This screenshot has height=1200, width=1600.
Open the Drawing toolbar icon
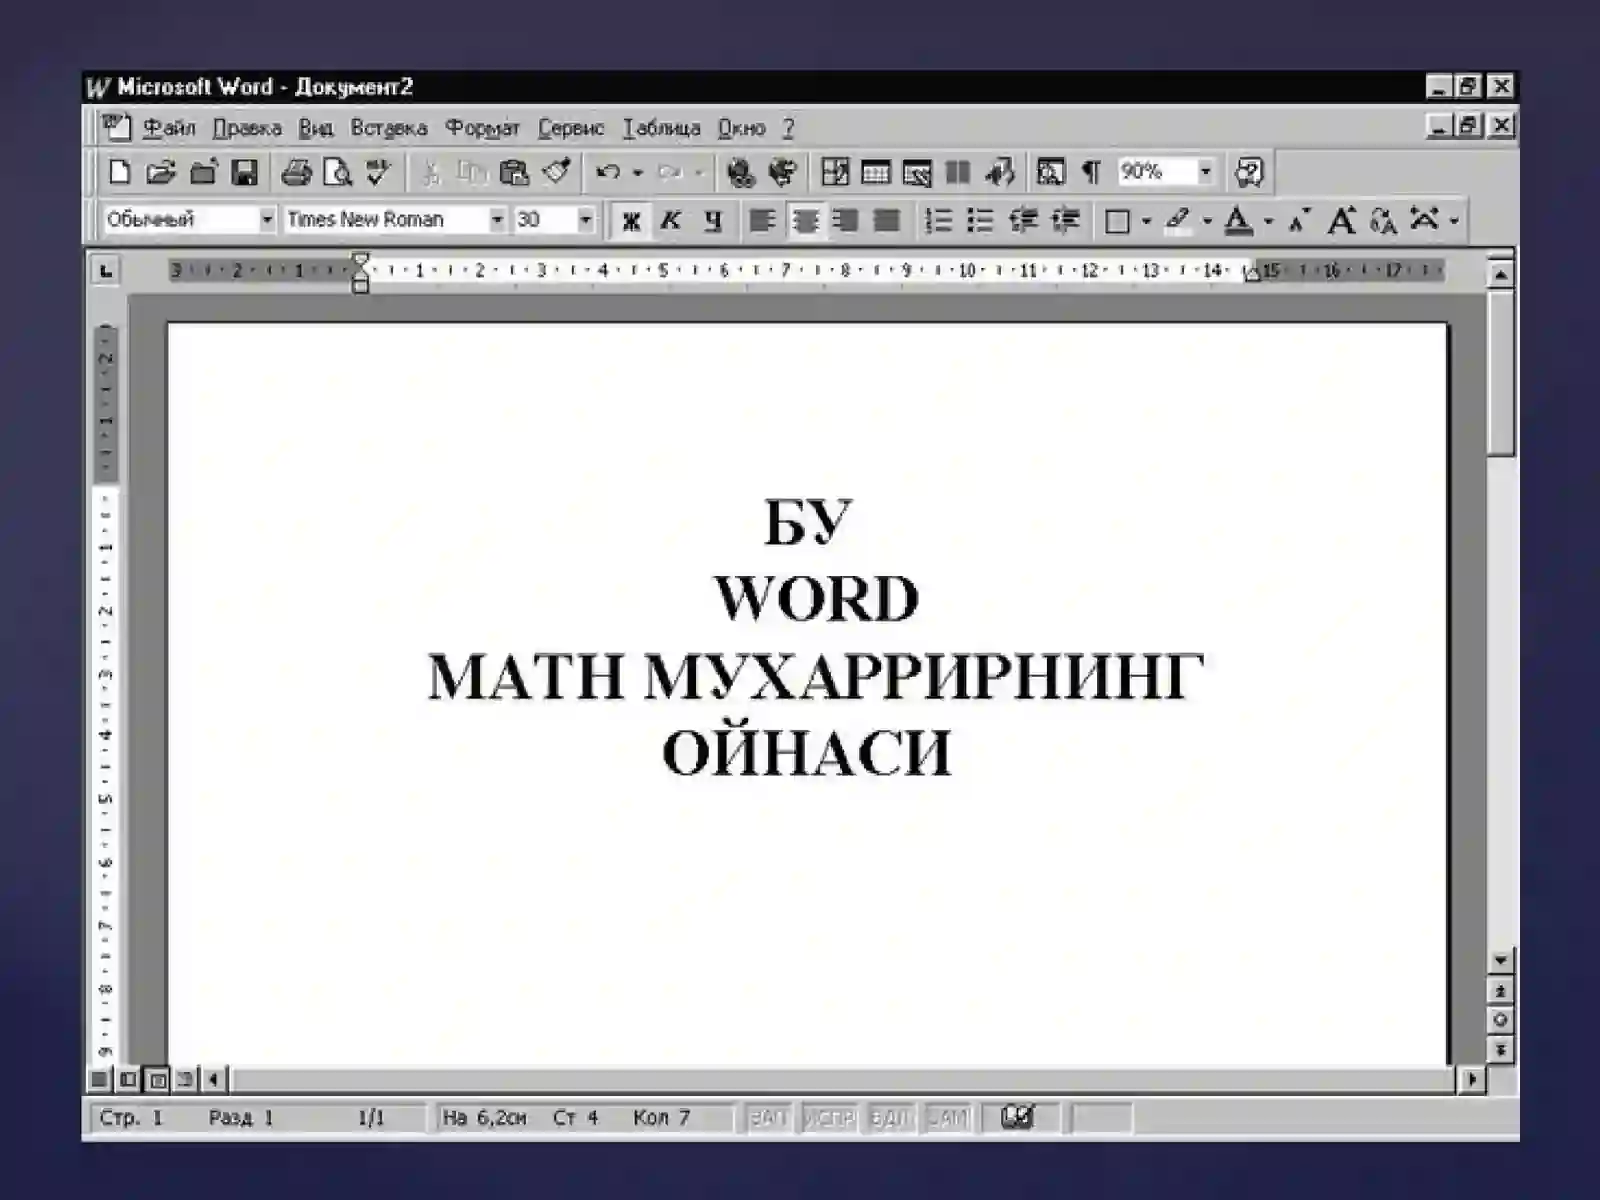(x=999, y=172)
